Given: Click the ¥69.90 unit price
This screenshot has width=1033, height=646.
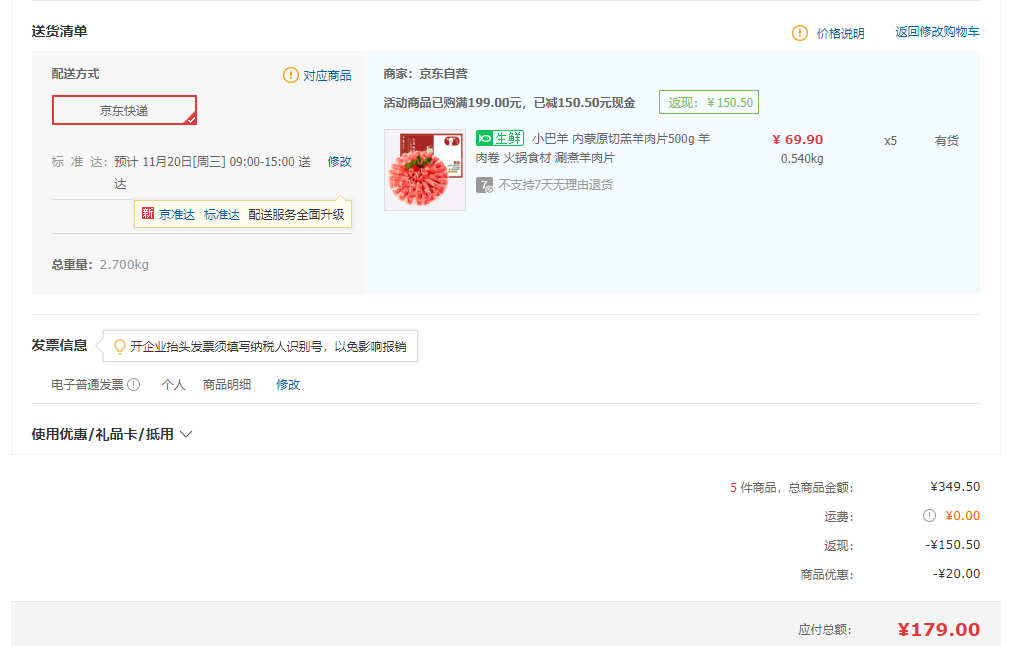Looking at the screenshot, I should click(798, 140).
